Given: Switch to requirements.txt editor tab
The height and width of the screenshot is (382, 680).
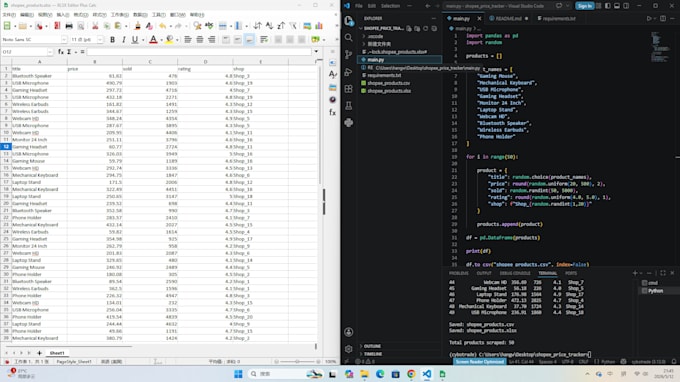Looking at the screenshot, I should (x=558, y=19).
